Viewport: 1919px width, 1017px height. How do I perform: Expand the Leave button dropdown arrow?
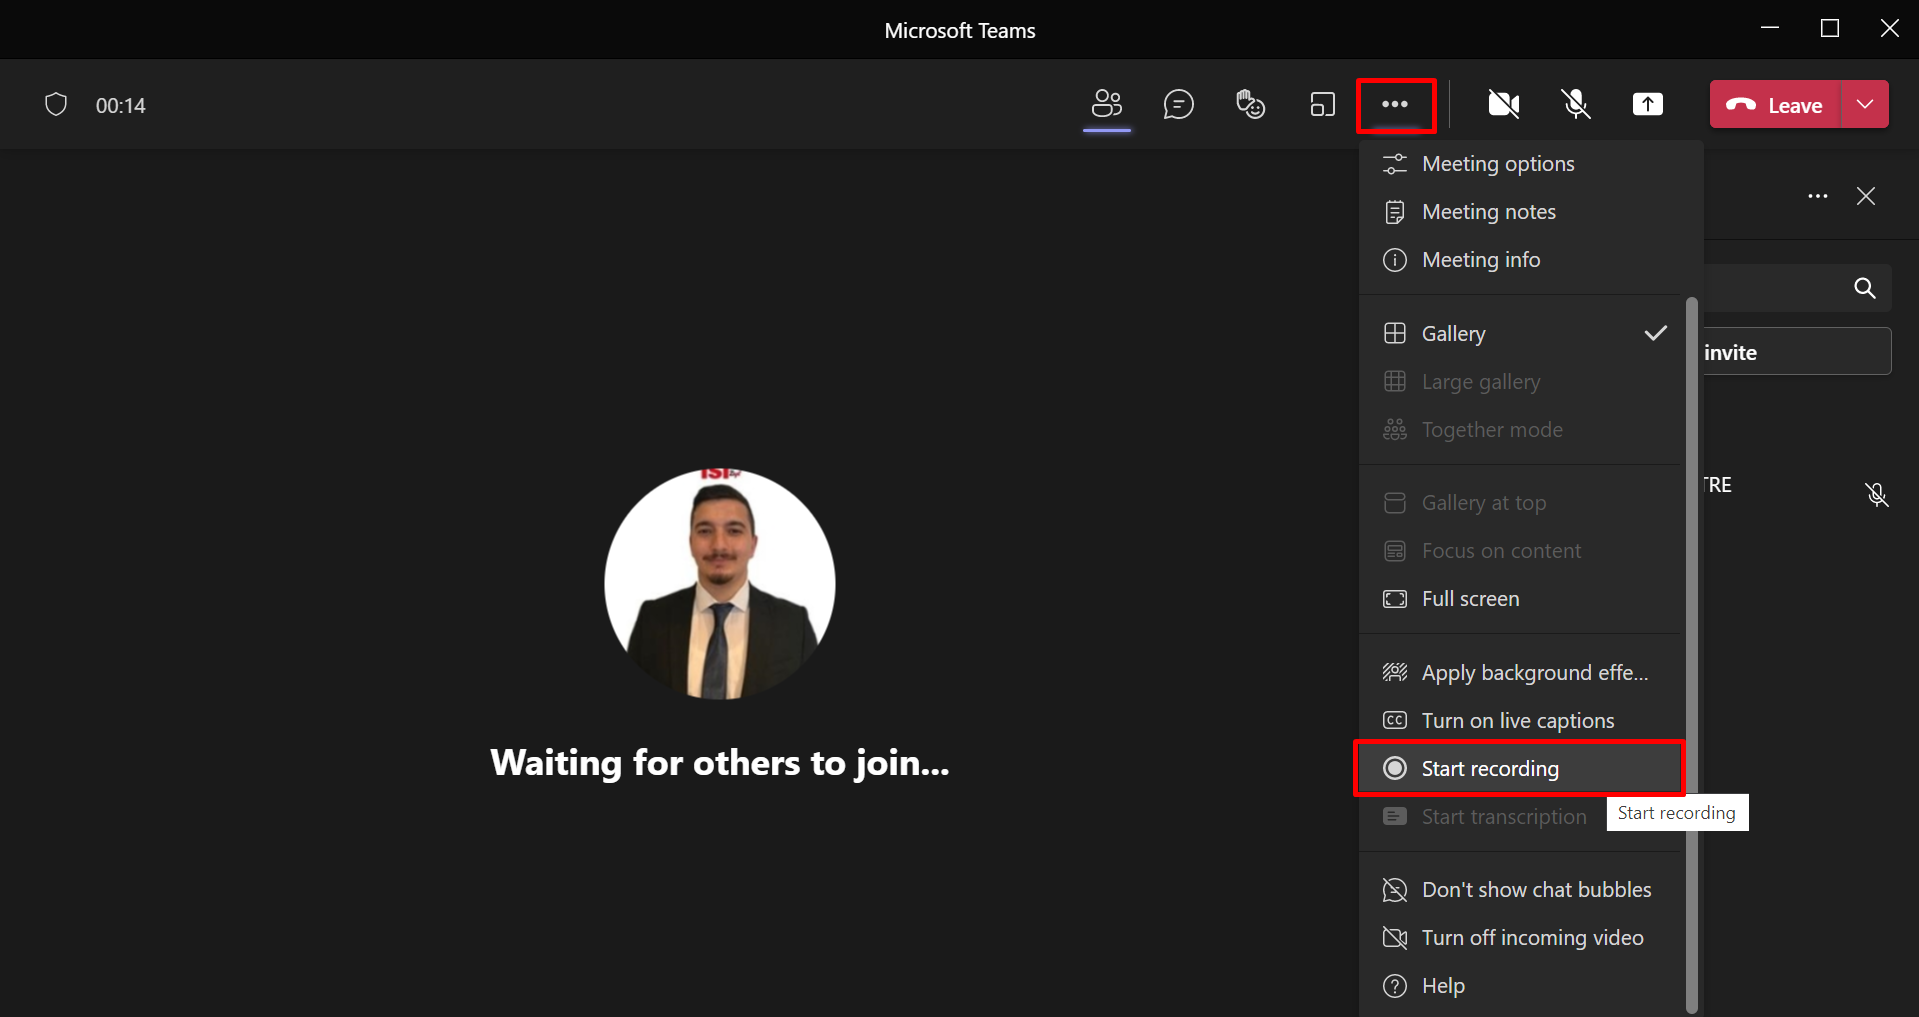pyautogui.click(x=1865, y=104)
